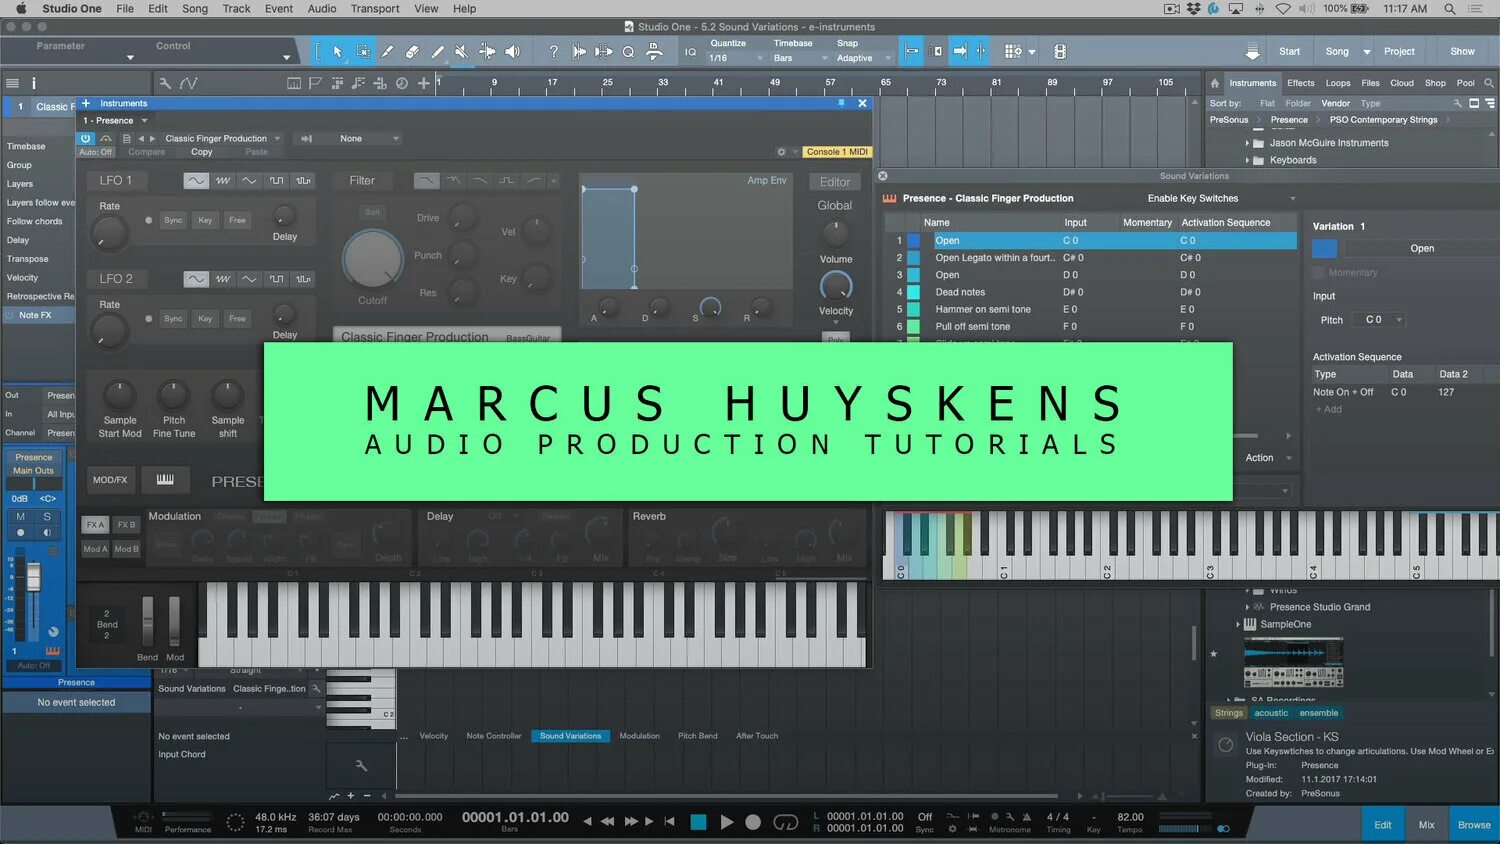Viewport: 1500px width, 844px height.
Task: Click the Copy button in instrument header
Action: point(202,152)
